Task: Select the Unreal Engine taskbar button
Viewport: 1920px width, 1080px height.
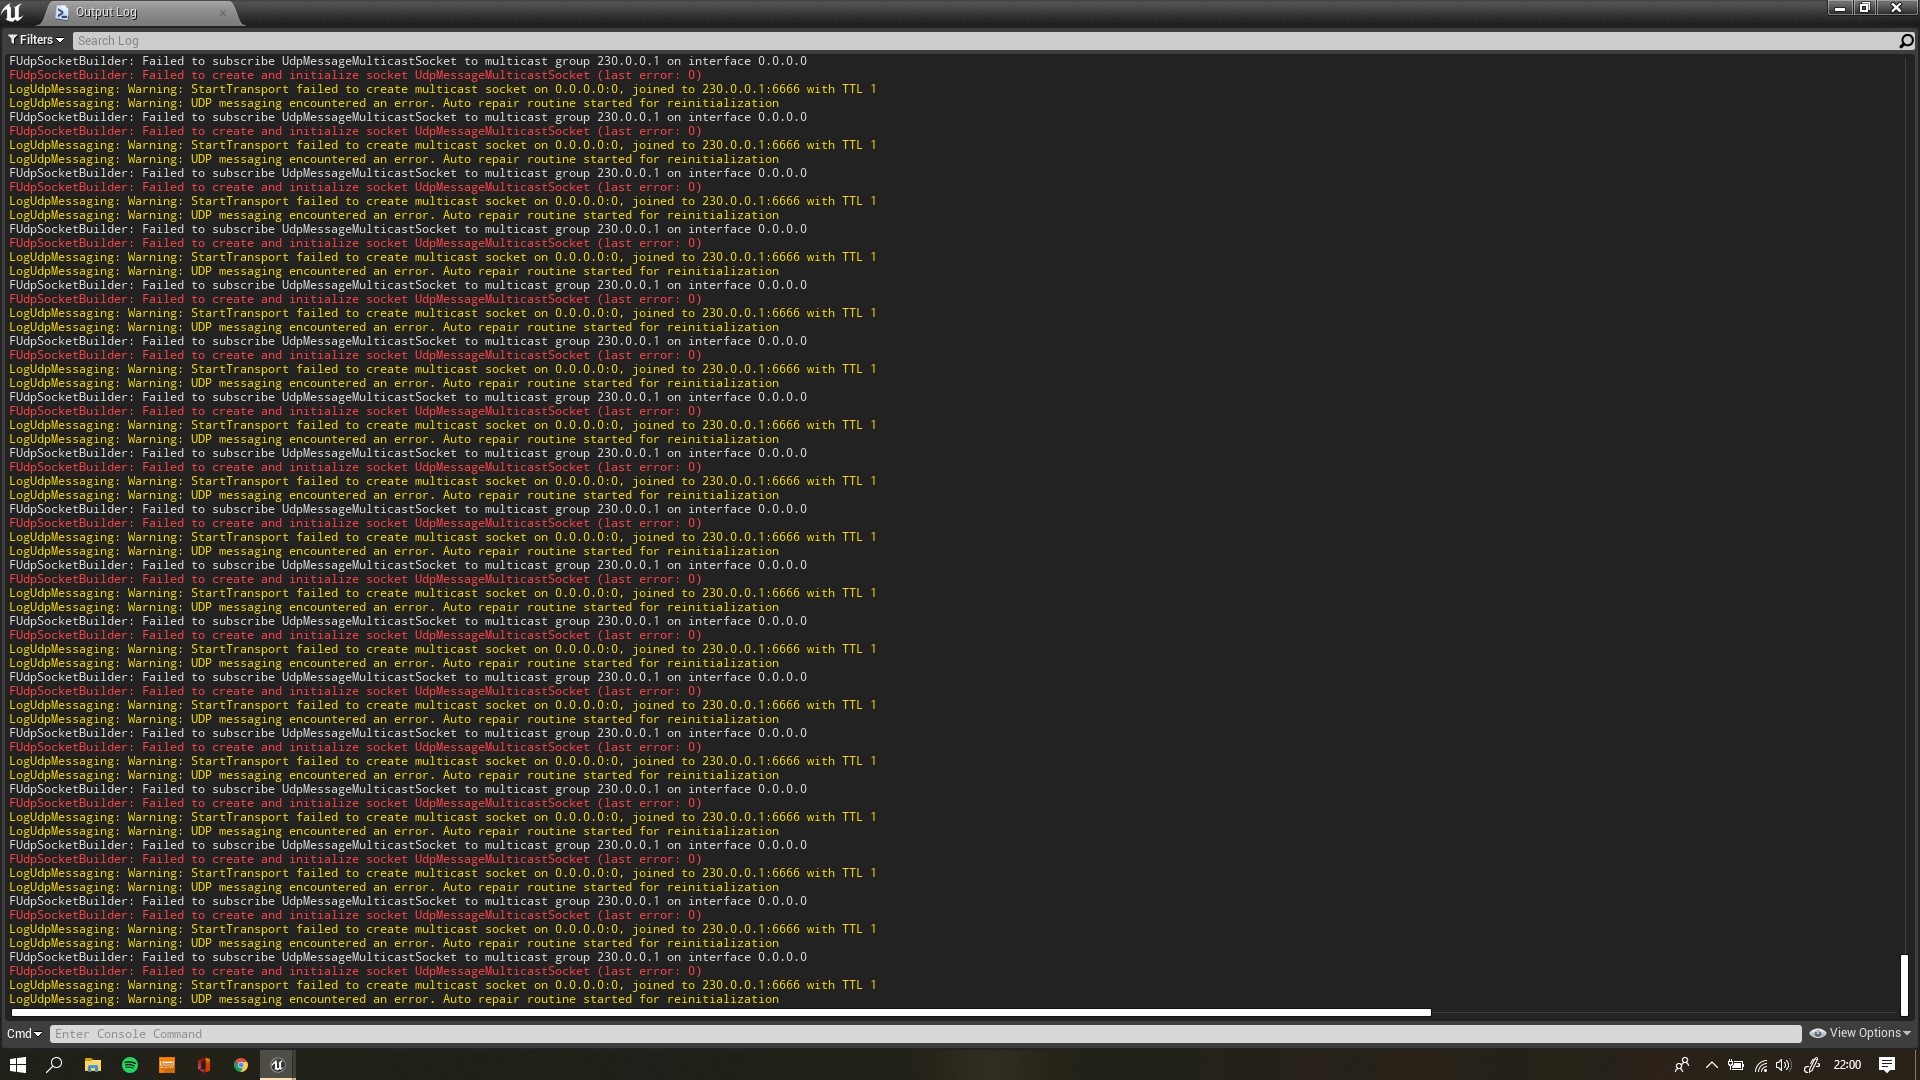Action: coord(278,1065)
